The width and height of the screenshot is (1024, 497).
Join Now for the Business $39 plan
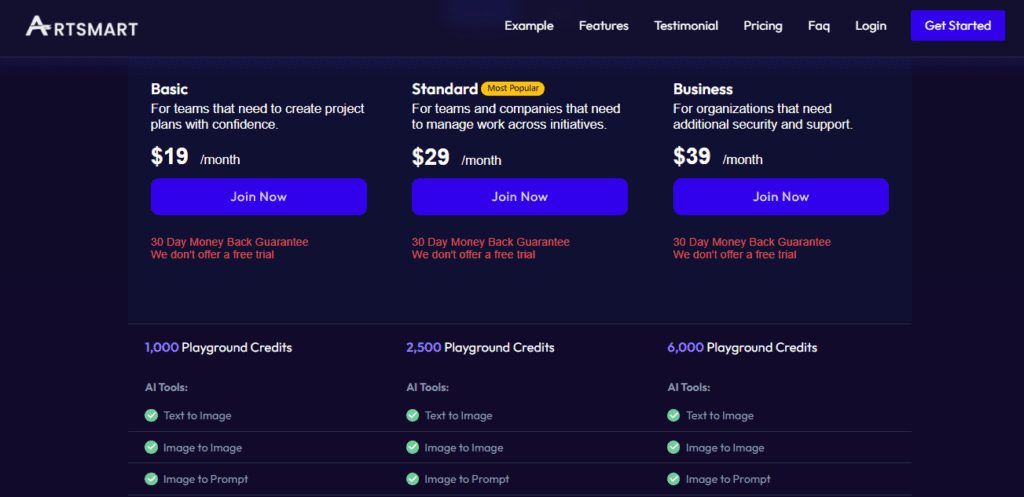click(x=781, y=197)
